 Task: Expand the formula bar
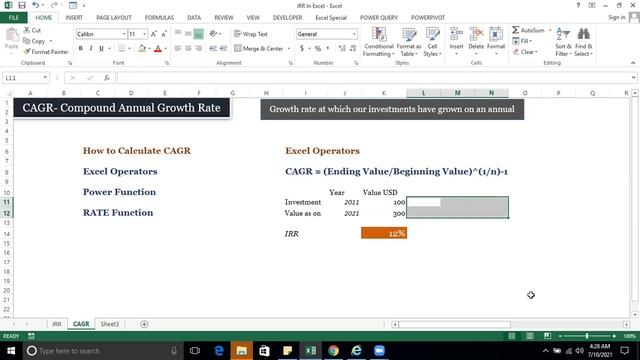coord(633,78)
